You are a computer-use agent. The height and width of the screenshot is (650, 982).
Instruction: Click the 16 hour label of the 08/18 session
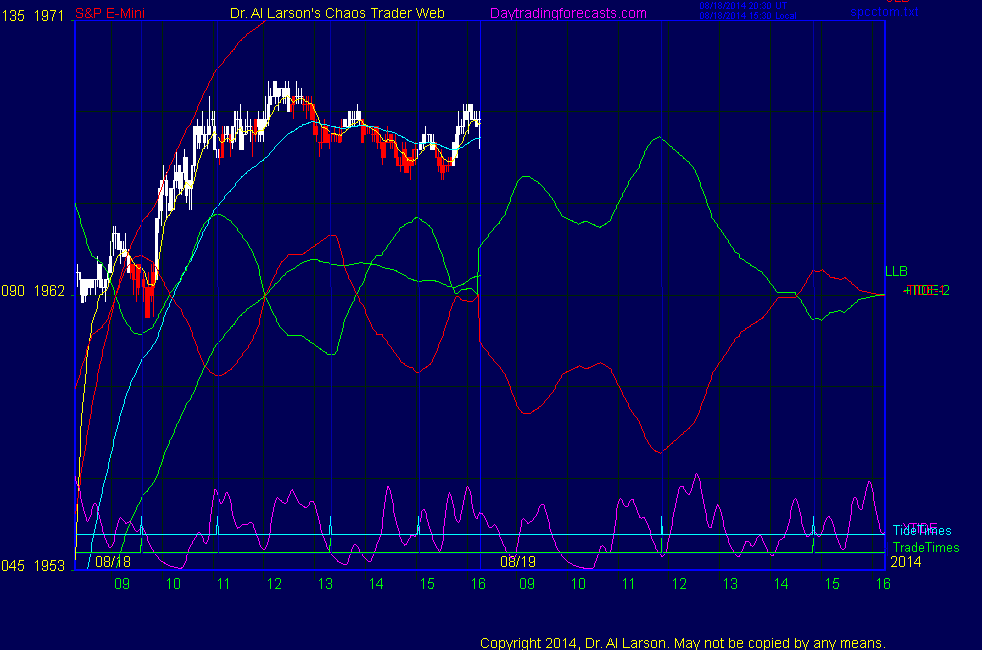[x=478, y=584]
